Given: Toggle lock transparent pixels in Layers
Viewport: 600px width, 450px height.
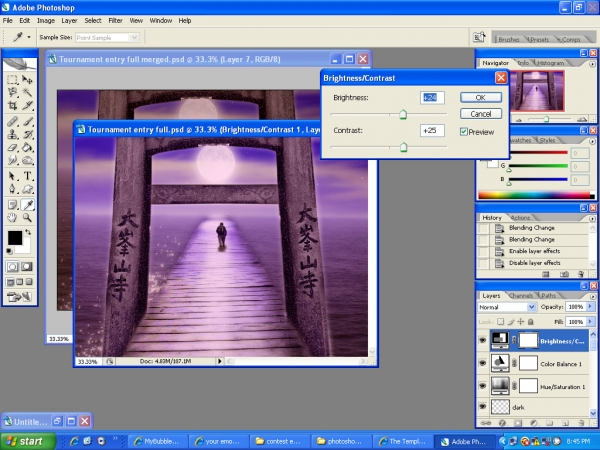Looking at the screenshot, I should click(501, 322).
